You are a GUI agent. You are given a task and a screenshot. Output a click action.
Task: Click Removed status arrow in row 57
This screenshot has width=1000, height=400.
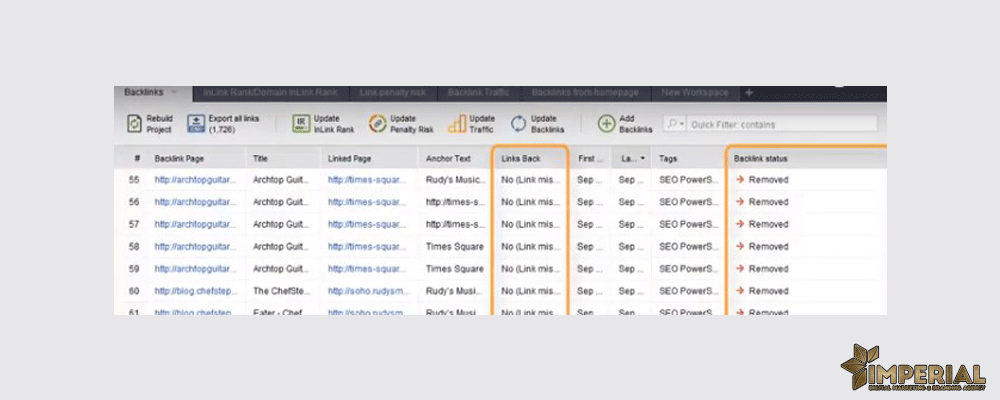(740, 224)
